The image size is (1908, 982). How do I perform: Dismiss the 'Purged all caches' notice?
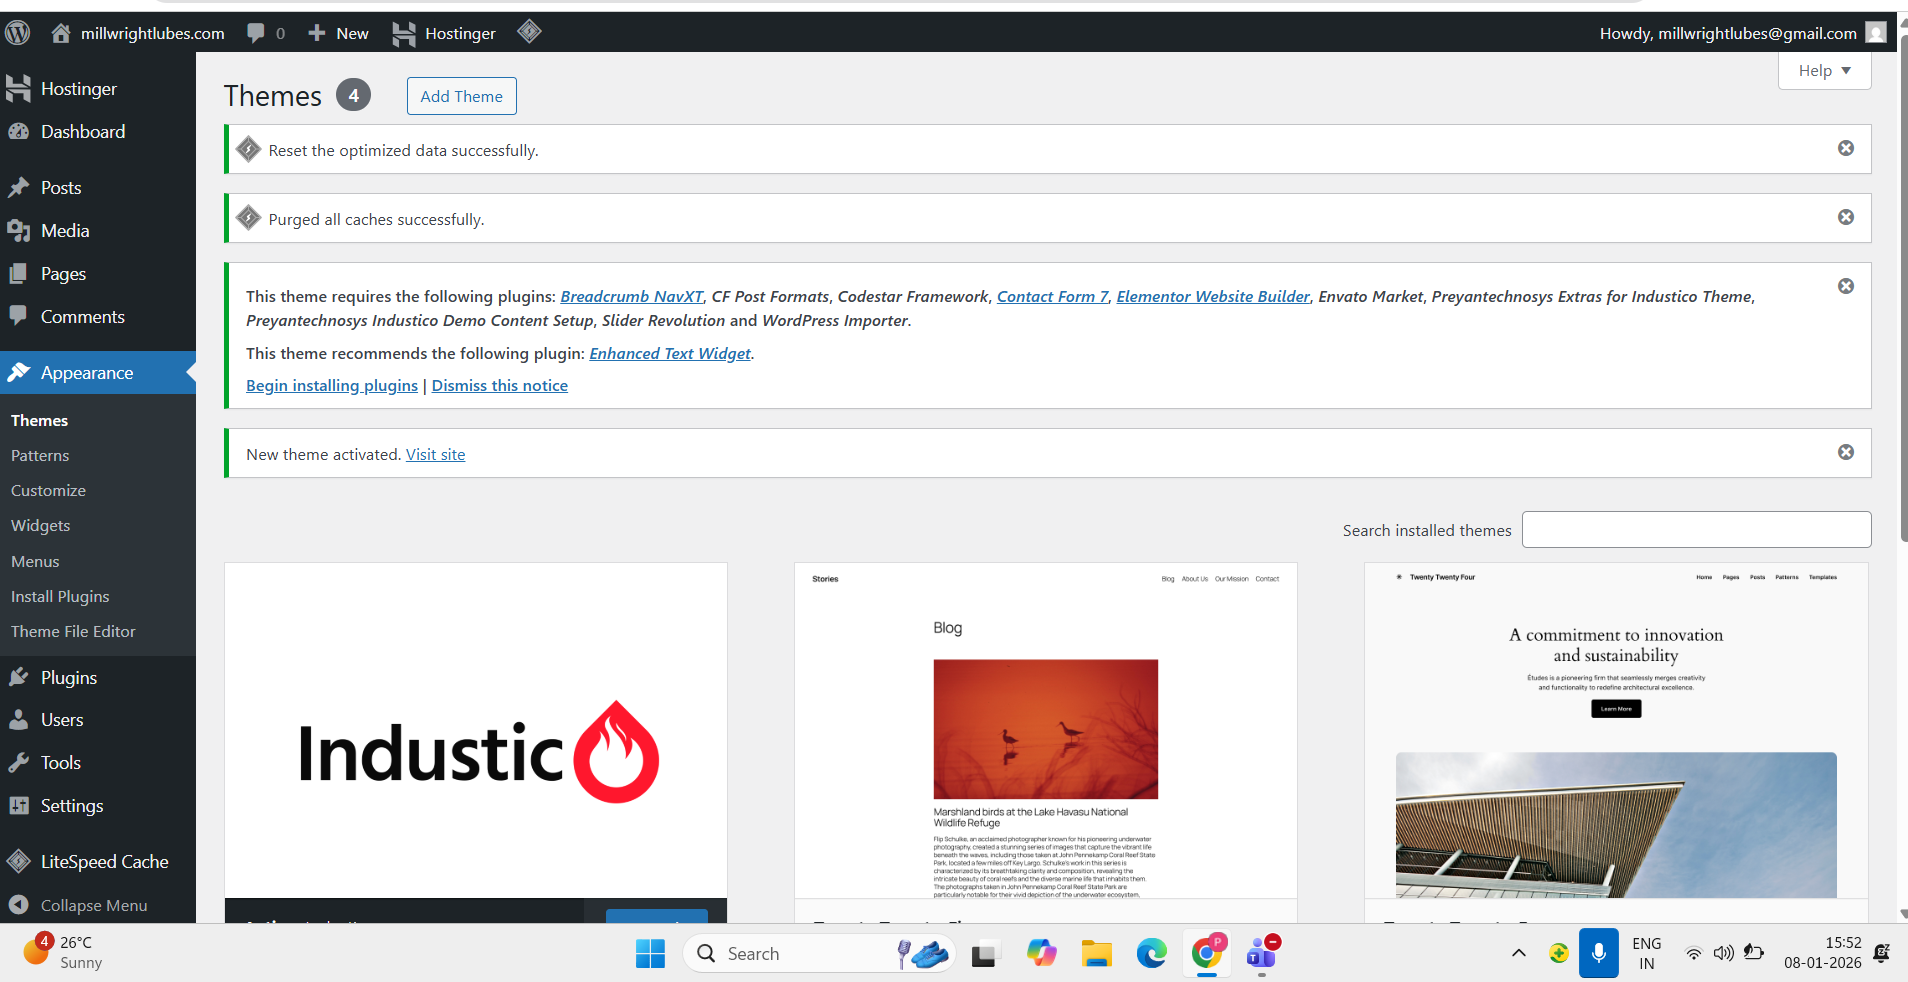1845,217
